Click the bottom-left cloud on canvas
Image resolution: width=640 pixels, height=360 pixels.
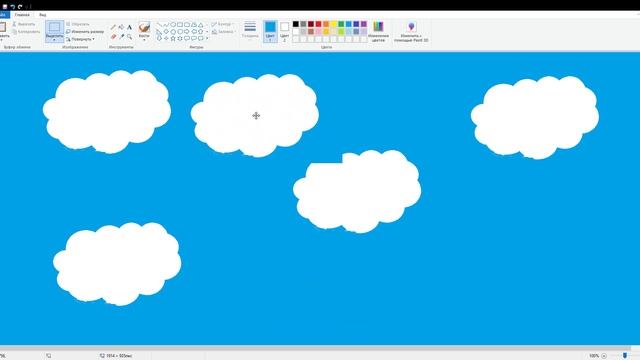coord(117,264)
